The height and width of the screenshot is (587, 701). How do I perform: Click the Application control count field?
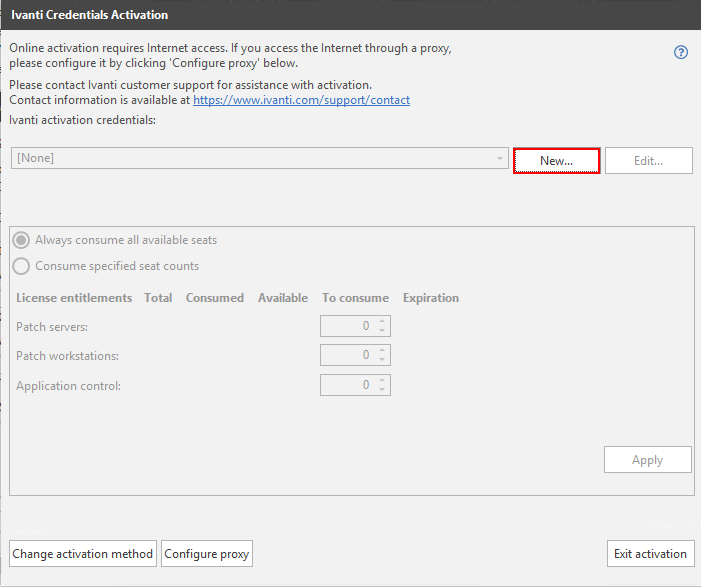[x=355, y=385]
